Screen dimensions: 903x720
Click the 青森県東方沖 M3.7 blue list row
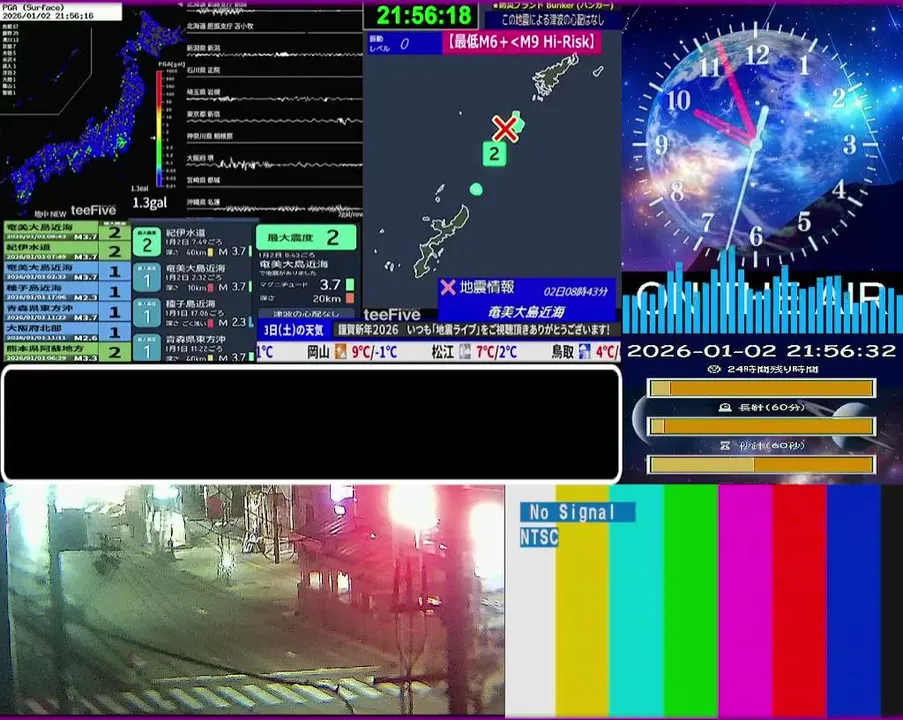67,312
